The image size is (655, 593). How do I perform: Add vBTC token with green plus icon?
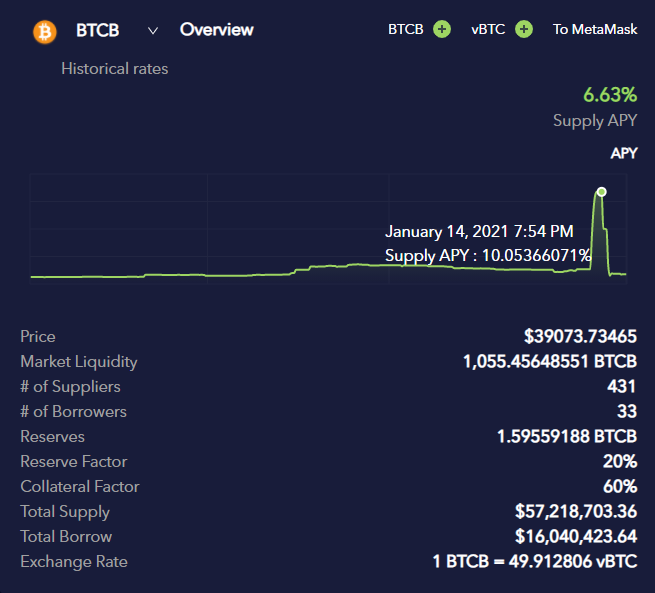pos(524,29)
